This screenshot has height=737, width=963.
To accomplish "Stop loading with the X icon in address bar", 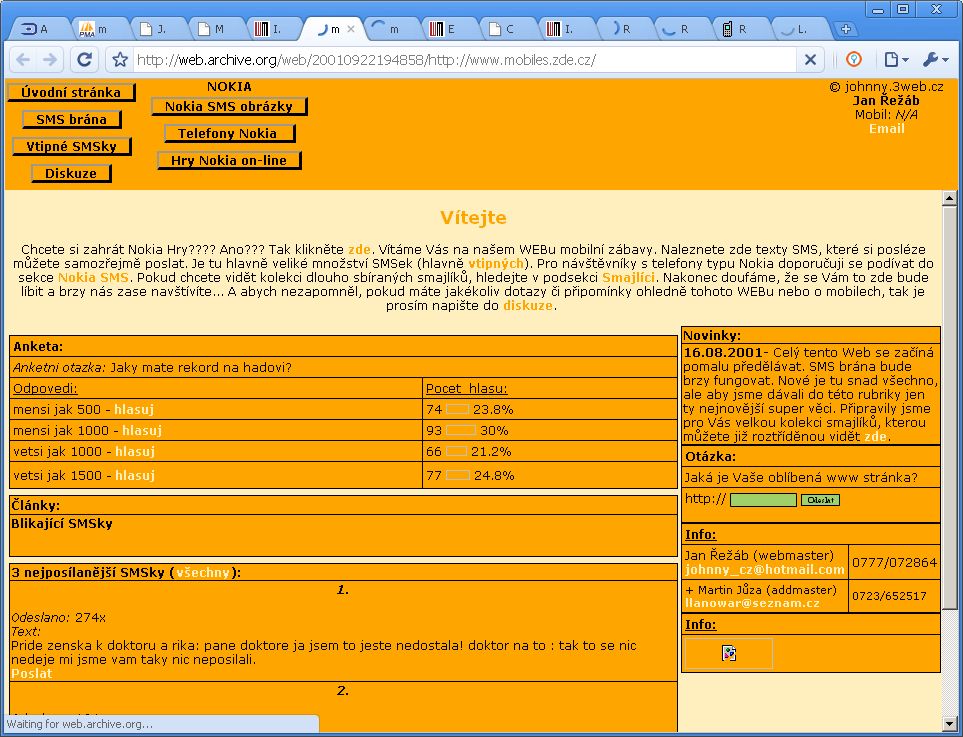I will click(810, 60).
